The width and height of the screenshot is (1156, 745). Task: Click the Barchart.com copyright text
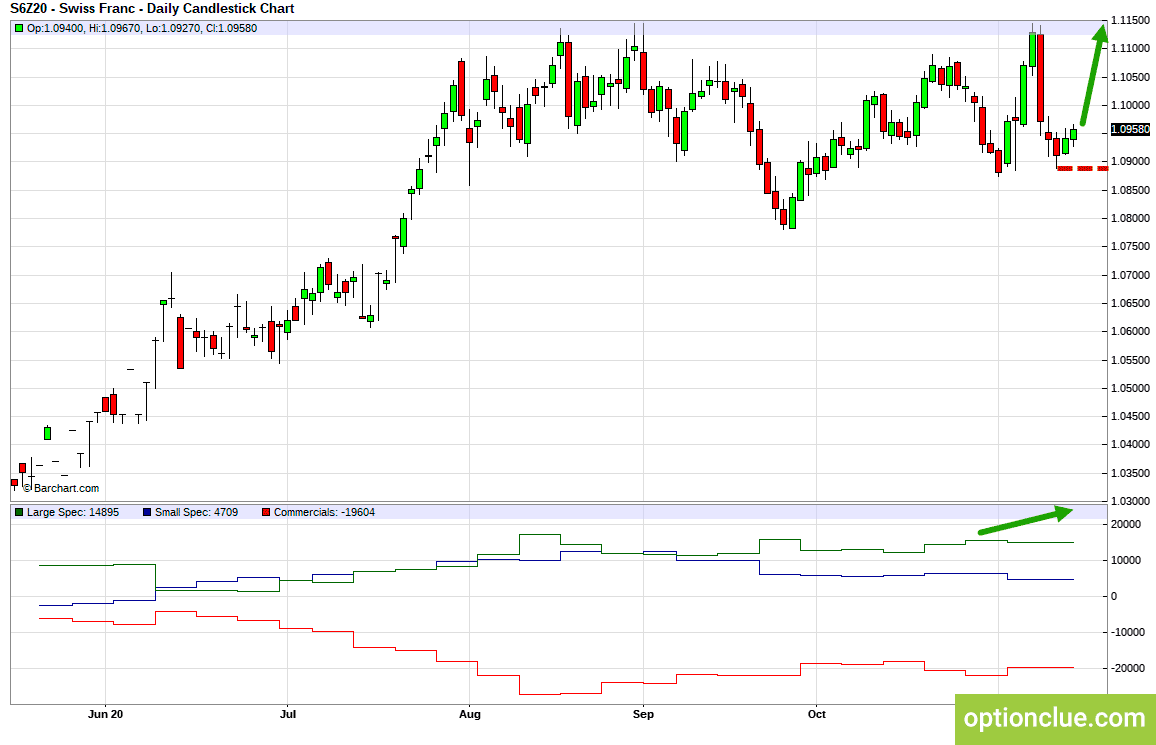pyautogui.click(x=60, y=488)
